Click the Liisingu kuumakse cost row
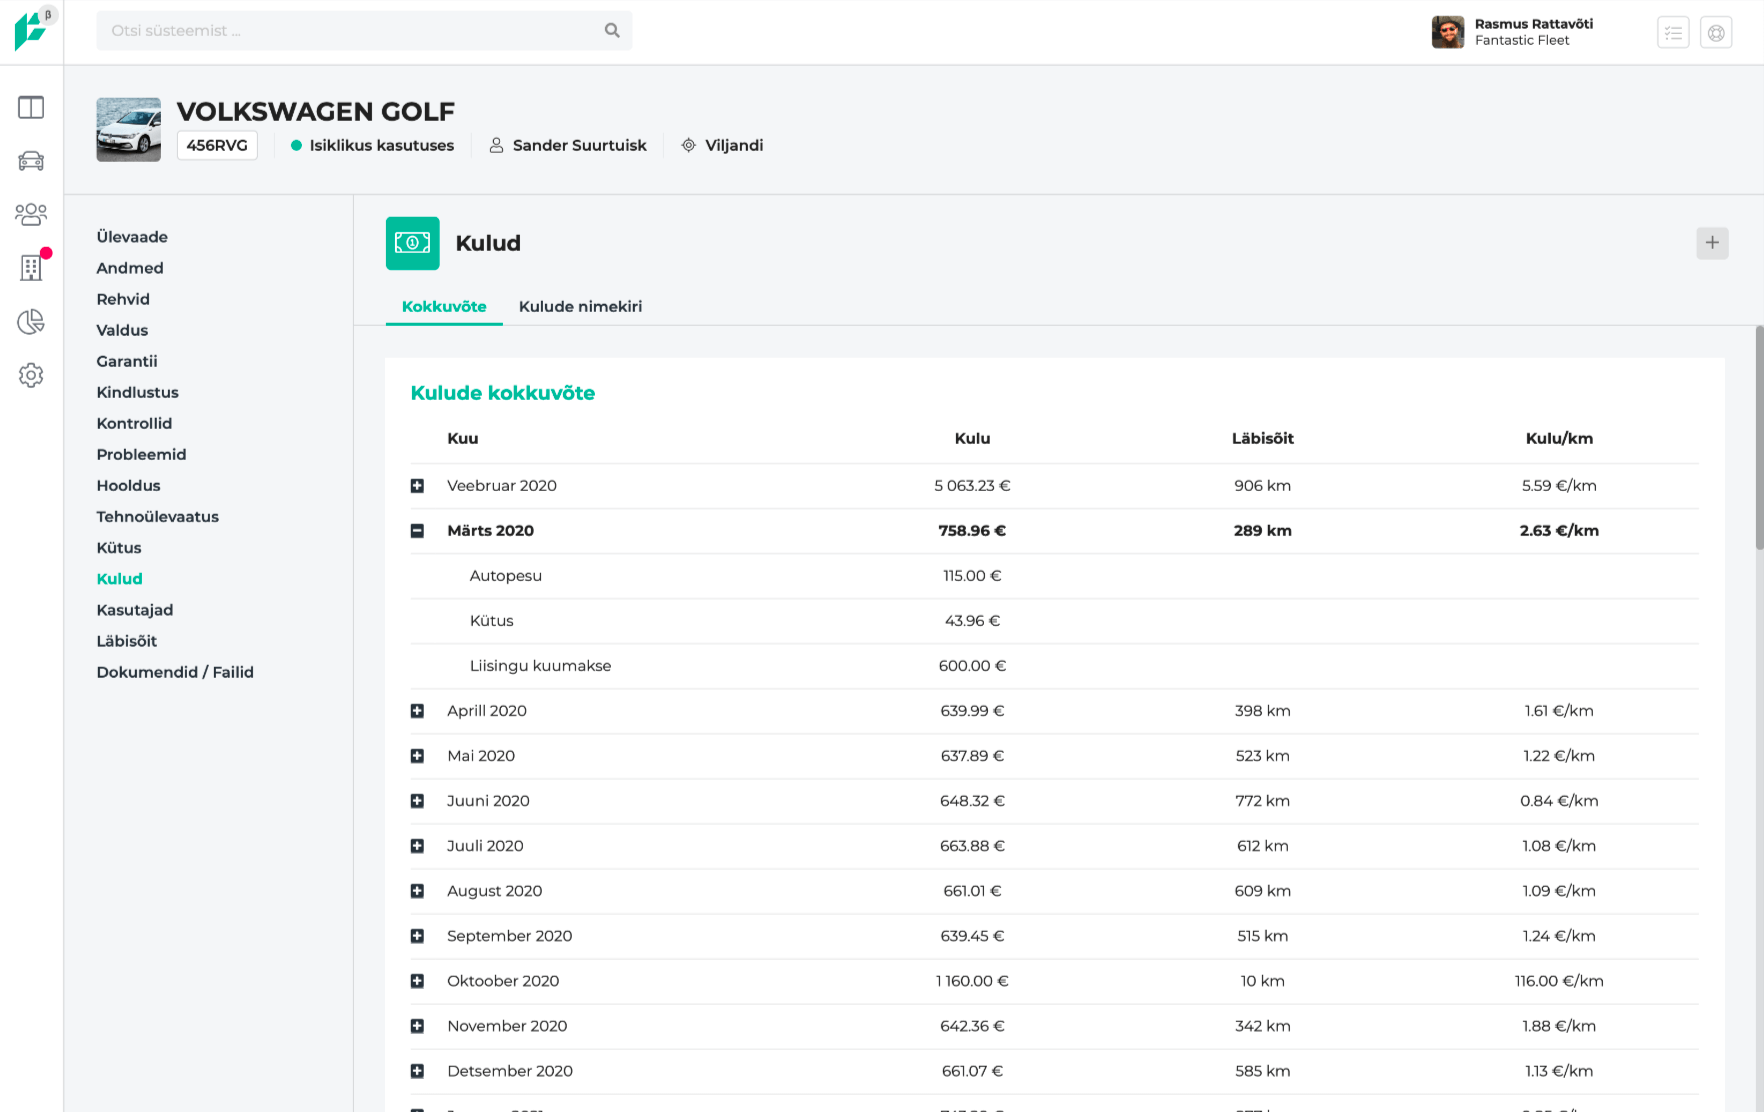The height and width of the screenshot is (1112, 1764). [x=1054, y=666]
